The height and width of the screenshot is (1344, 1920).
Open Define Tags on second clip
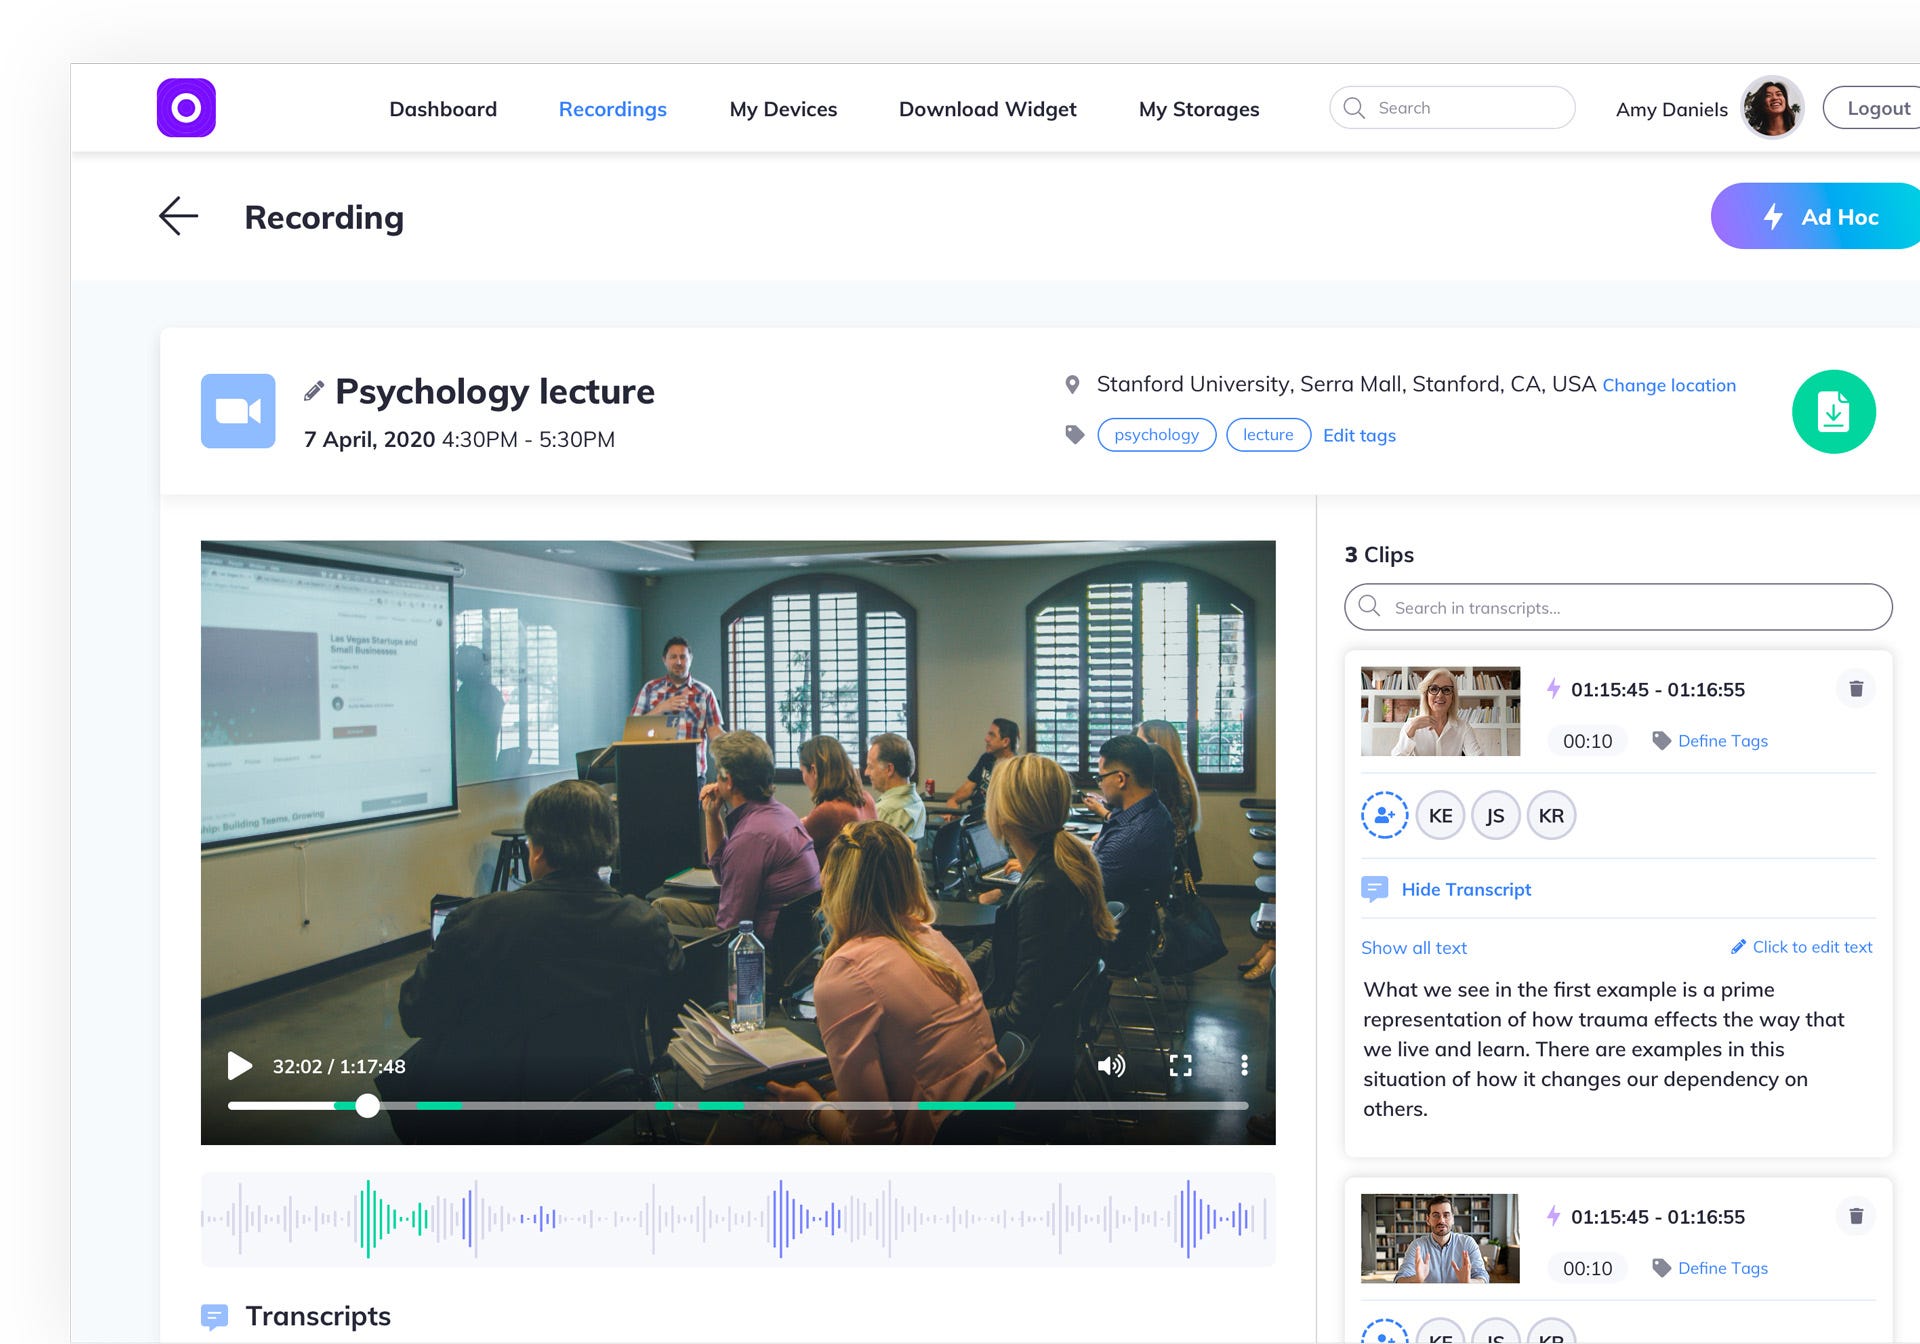pos(1722,1268)
